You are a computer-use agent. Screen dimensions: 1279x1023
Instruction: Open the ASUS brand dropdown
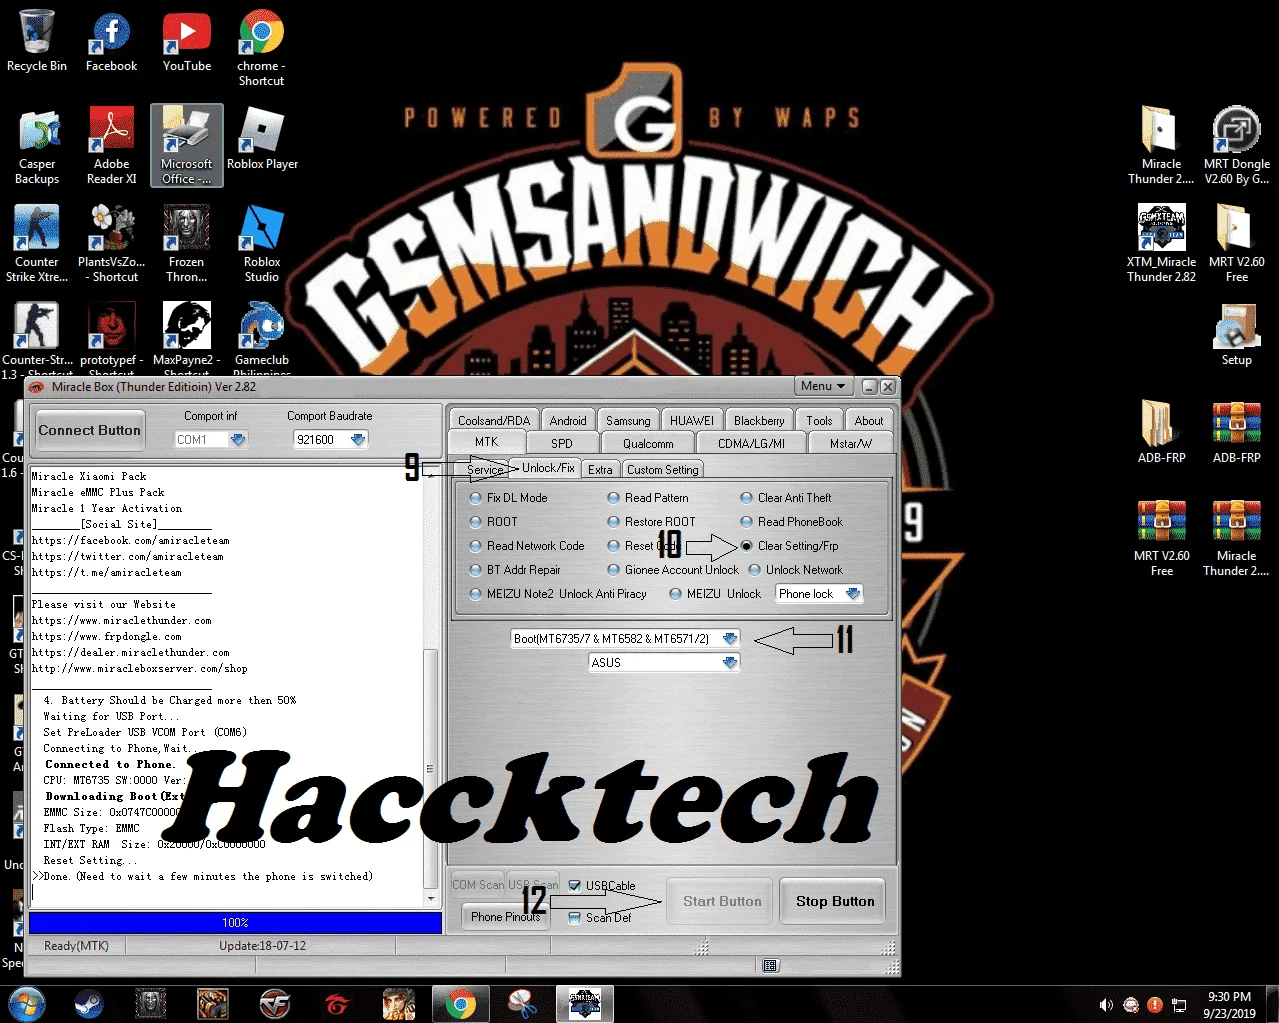[730, 662]
